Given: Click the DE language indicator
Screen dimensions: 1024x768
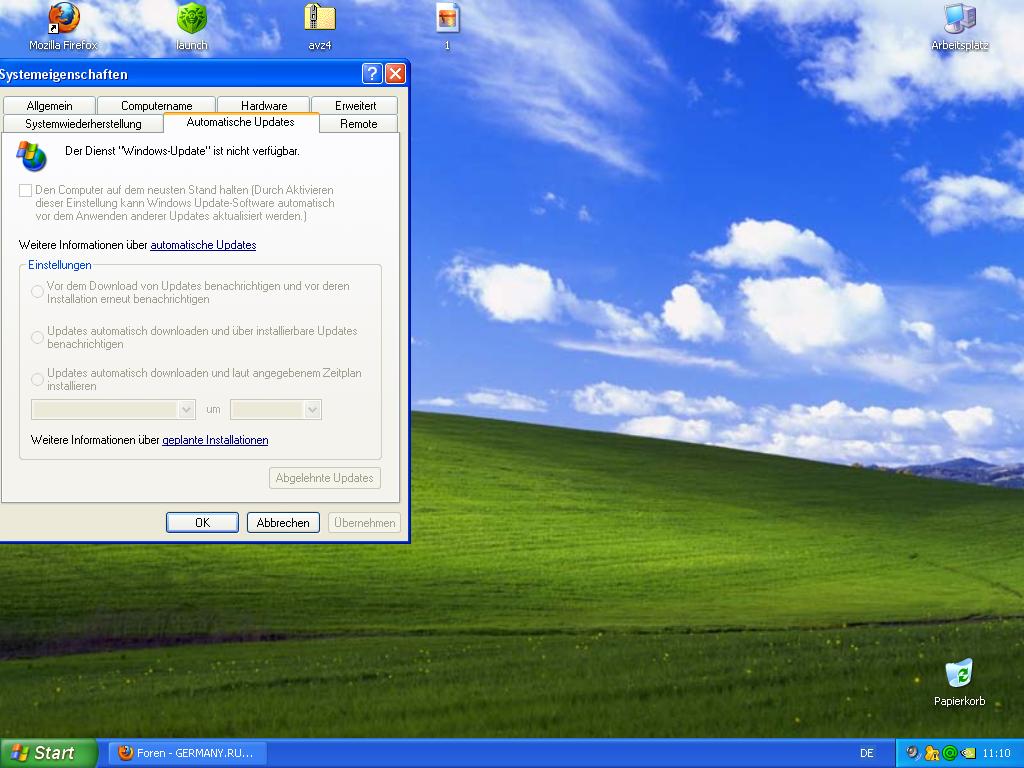Looking at the screenshot, I should click(x=867, y=753).
